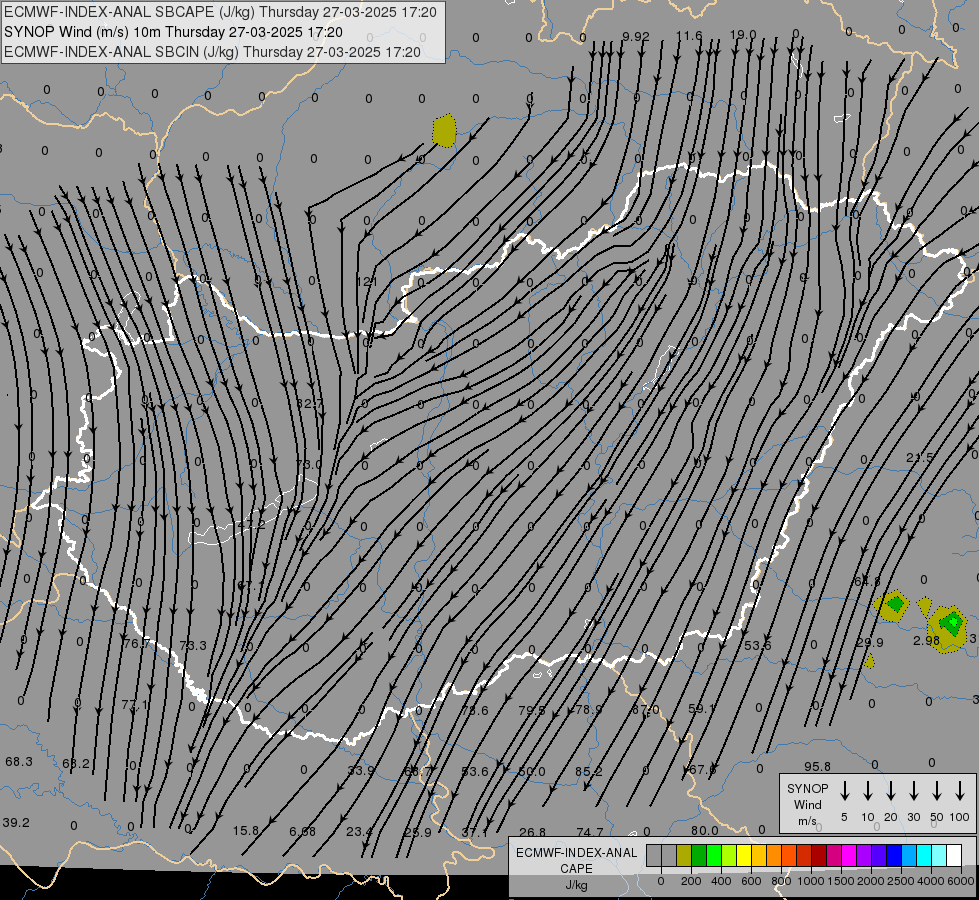The height and width of the screenshot is (900, 979).
Task: Click the map value 2.98
Action: pyautogui.click(x=926, y=640)
